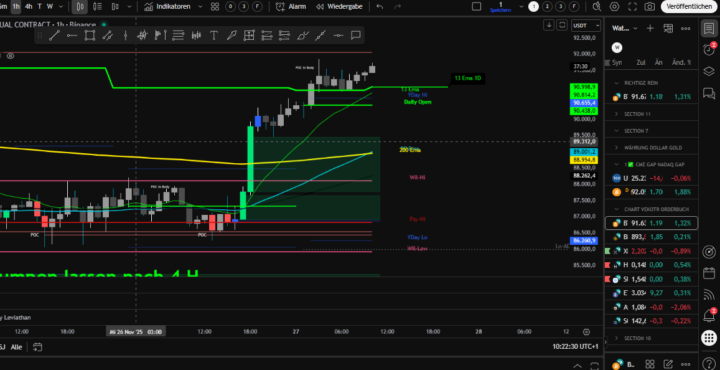Open the date range calendar icon
The width and height of the screenshot is (720, 370).
(x=38, y=347)
